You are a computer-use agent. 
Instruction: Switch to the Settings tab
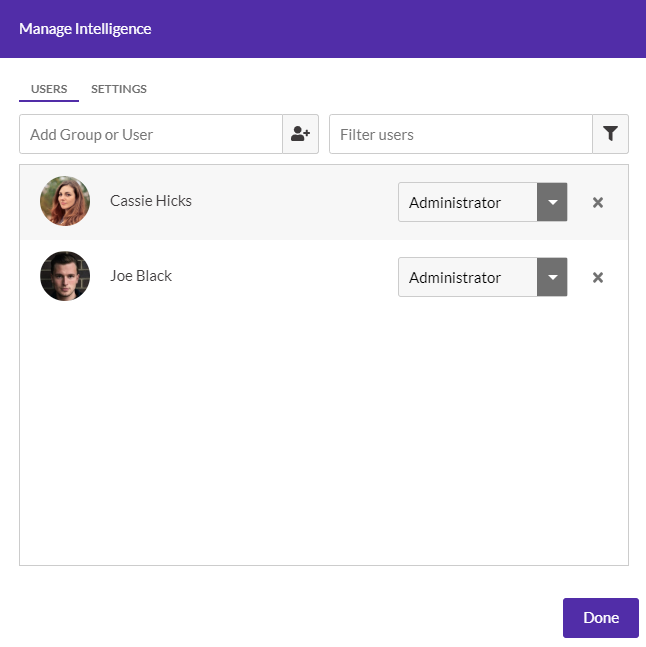click(119, 89)
